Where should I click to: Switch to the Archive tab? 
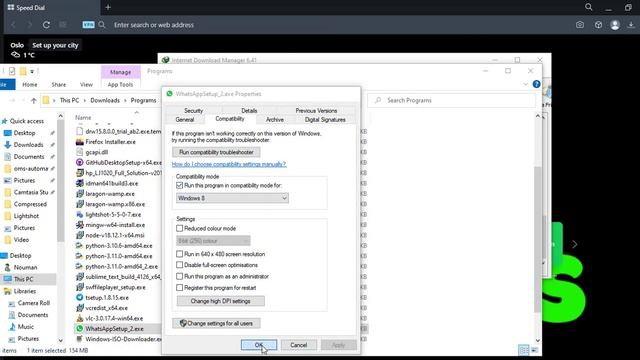[275, 120]
